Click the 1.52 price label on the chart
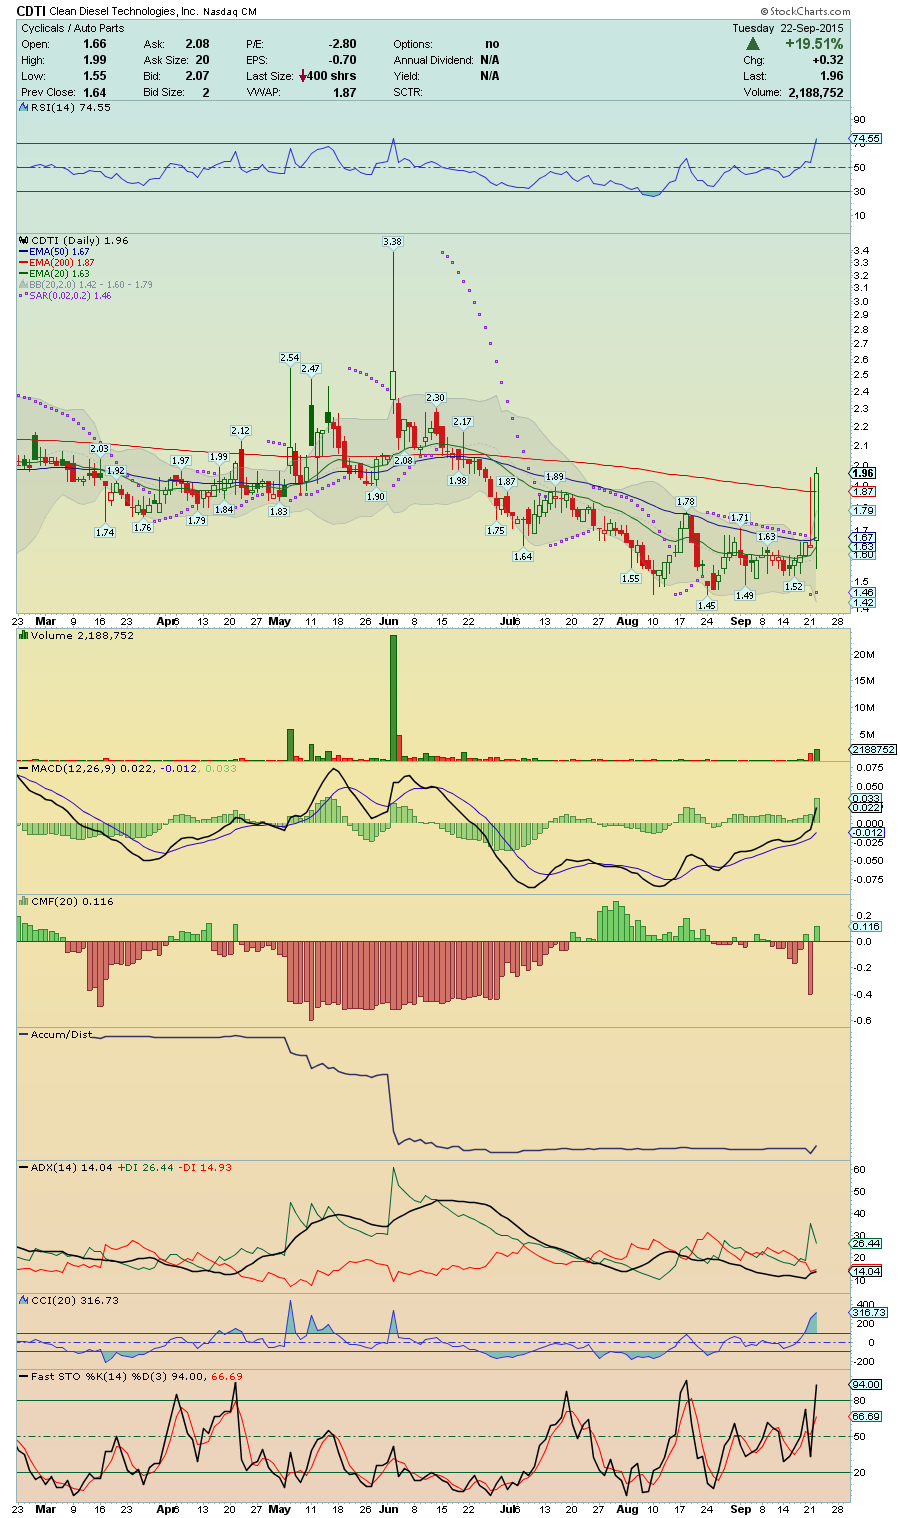This screenshot has width=900, height=1518. 794,587
